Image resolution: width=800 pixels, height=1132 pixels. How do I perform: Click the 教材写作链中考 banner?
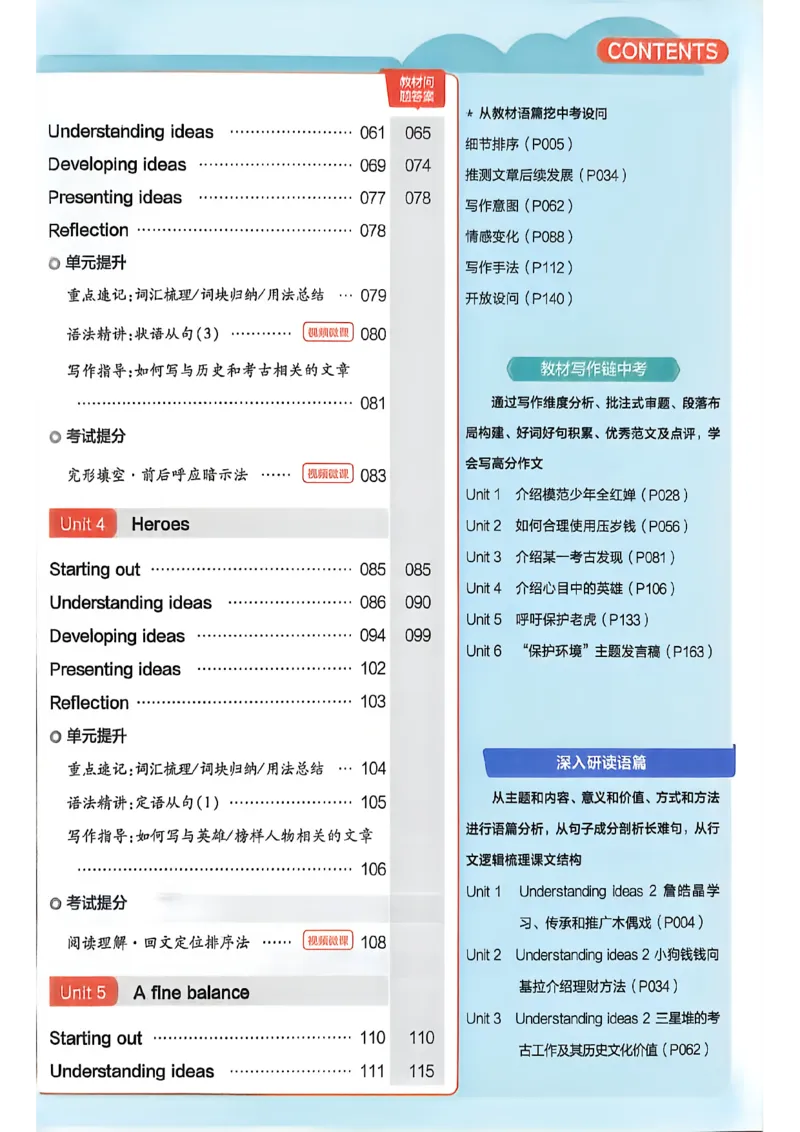point(593,369)
